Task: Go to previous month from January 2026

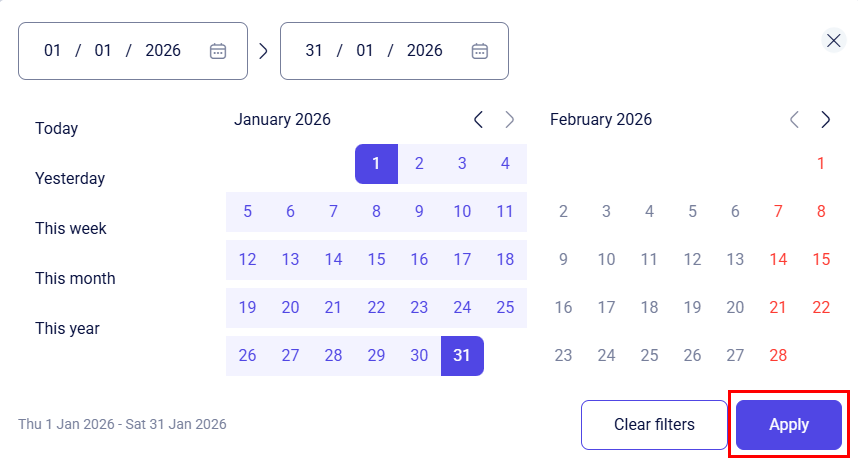Action: 478,120
